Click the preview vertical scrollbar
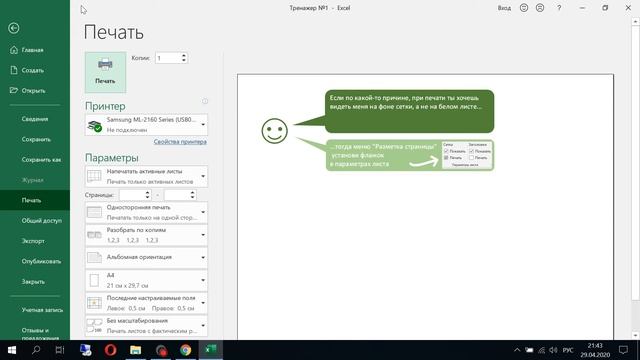 636,178
